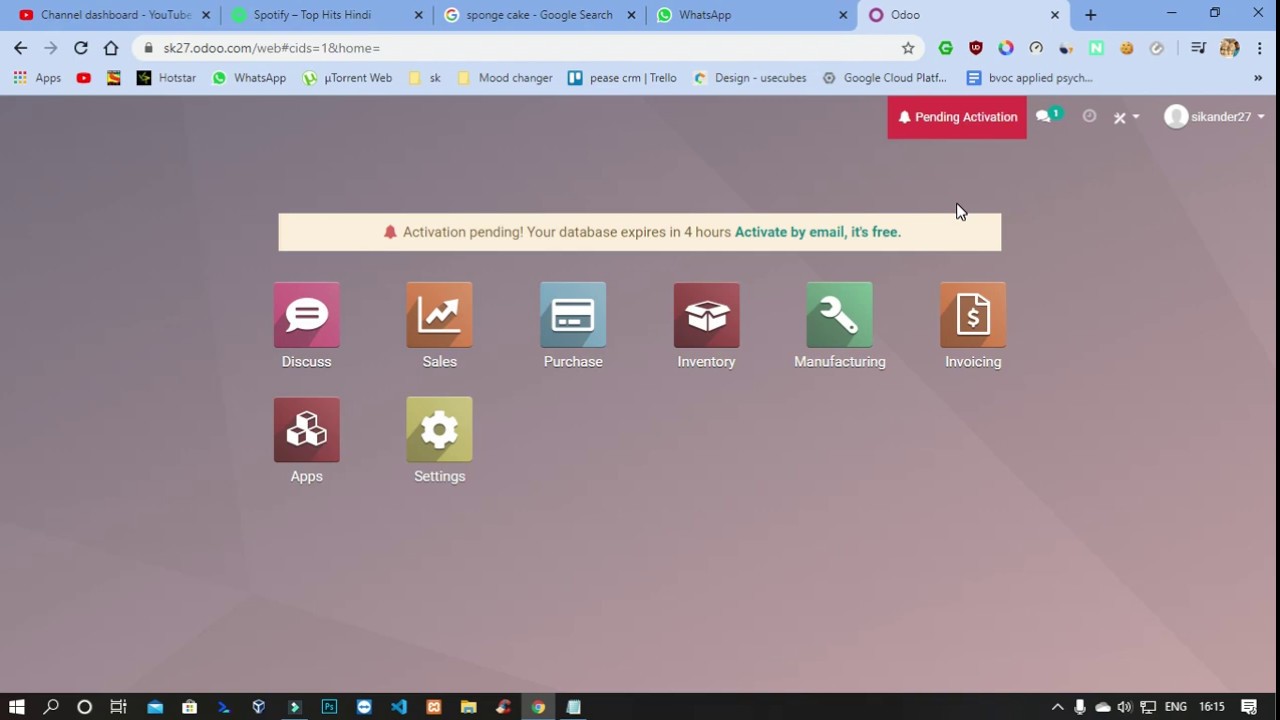This screenshot has width=1280, height=720.
Task: Open Odoo Settings
Action: point(439,441)
